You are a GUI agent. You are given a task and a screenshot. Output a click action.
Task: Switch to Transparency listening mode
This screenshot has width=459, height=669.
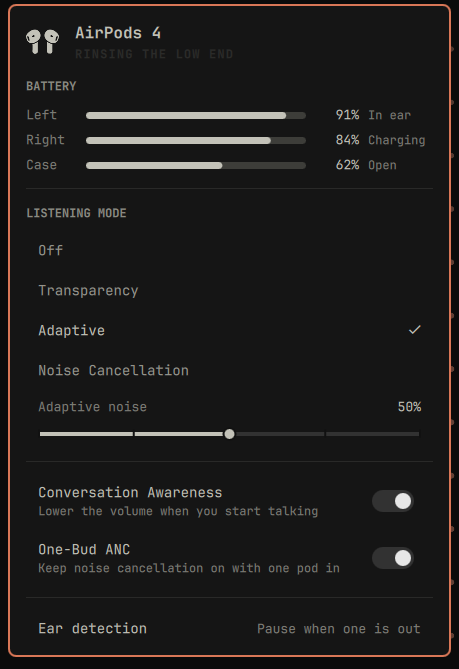point(230,291)
